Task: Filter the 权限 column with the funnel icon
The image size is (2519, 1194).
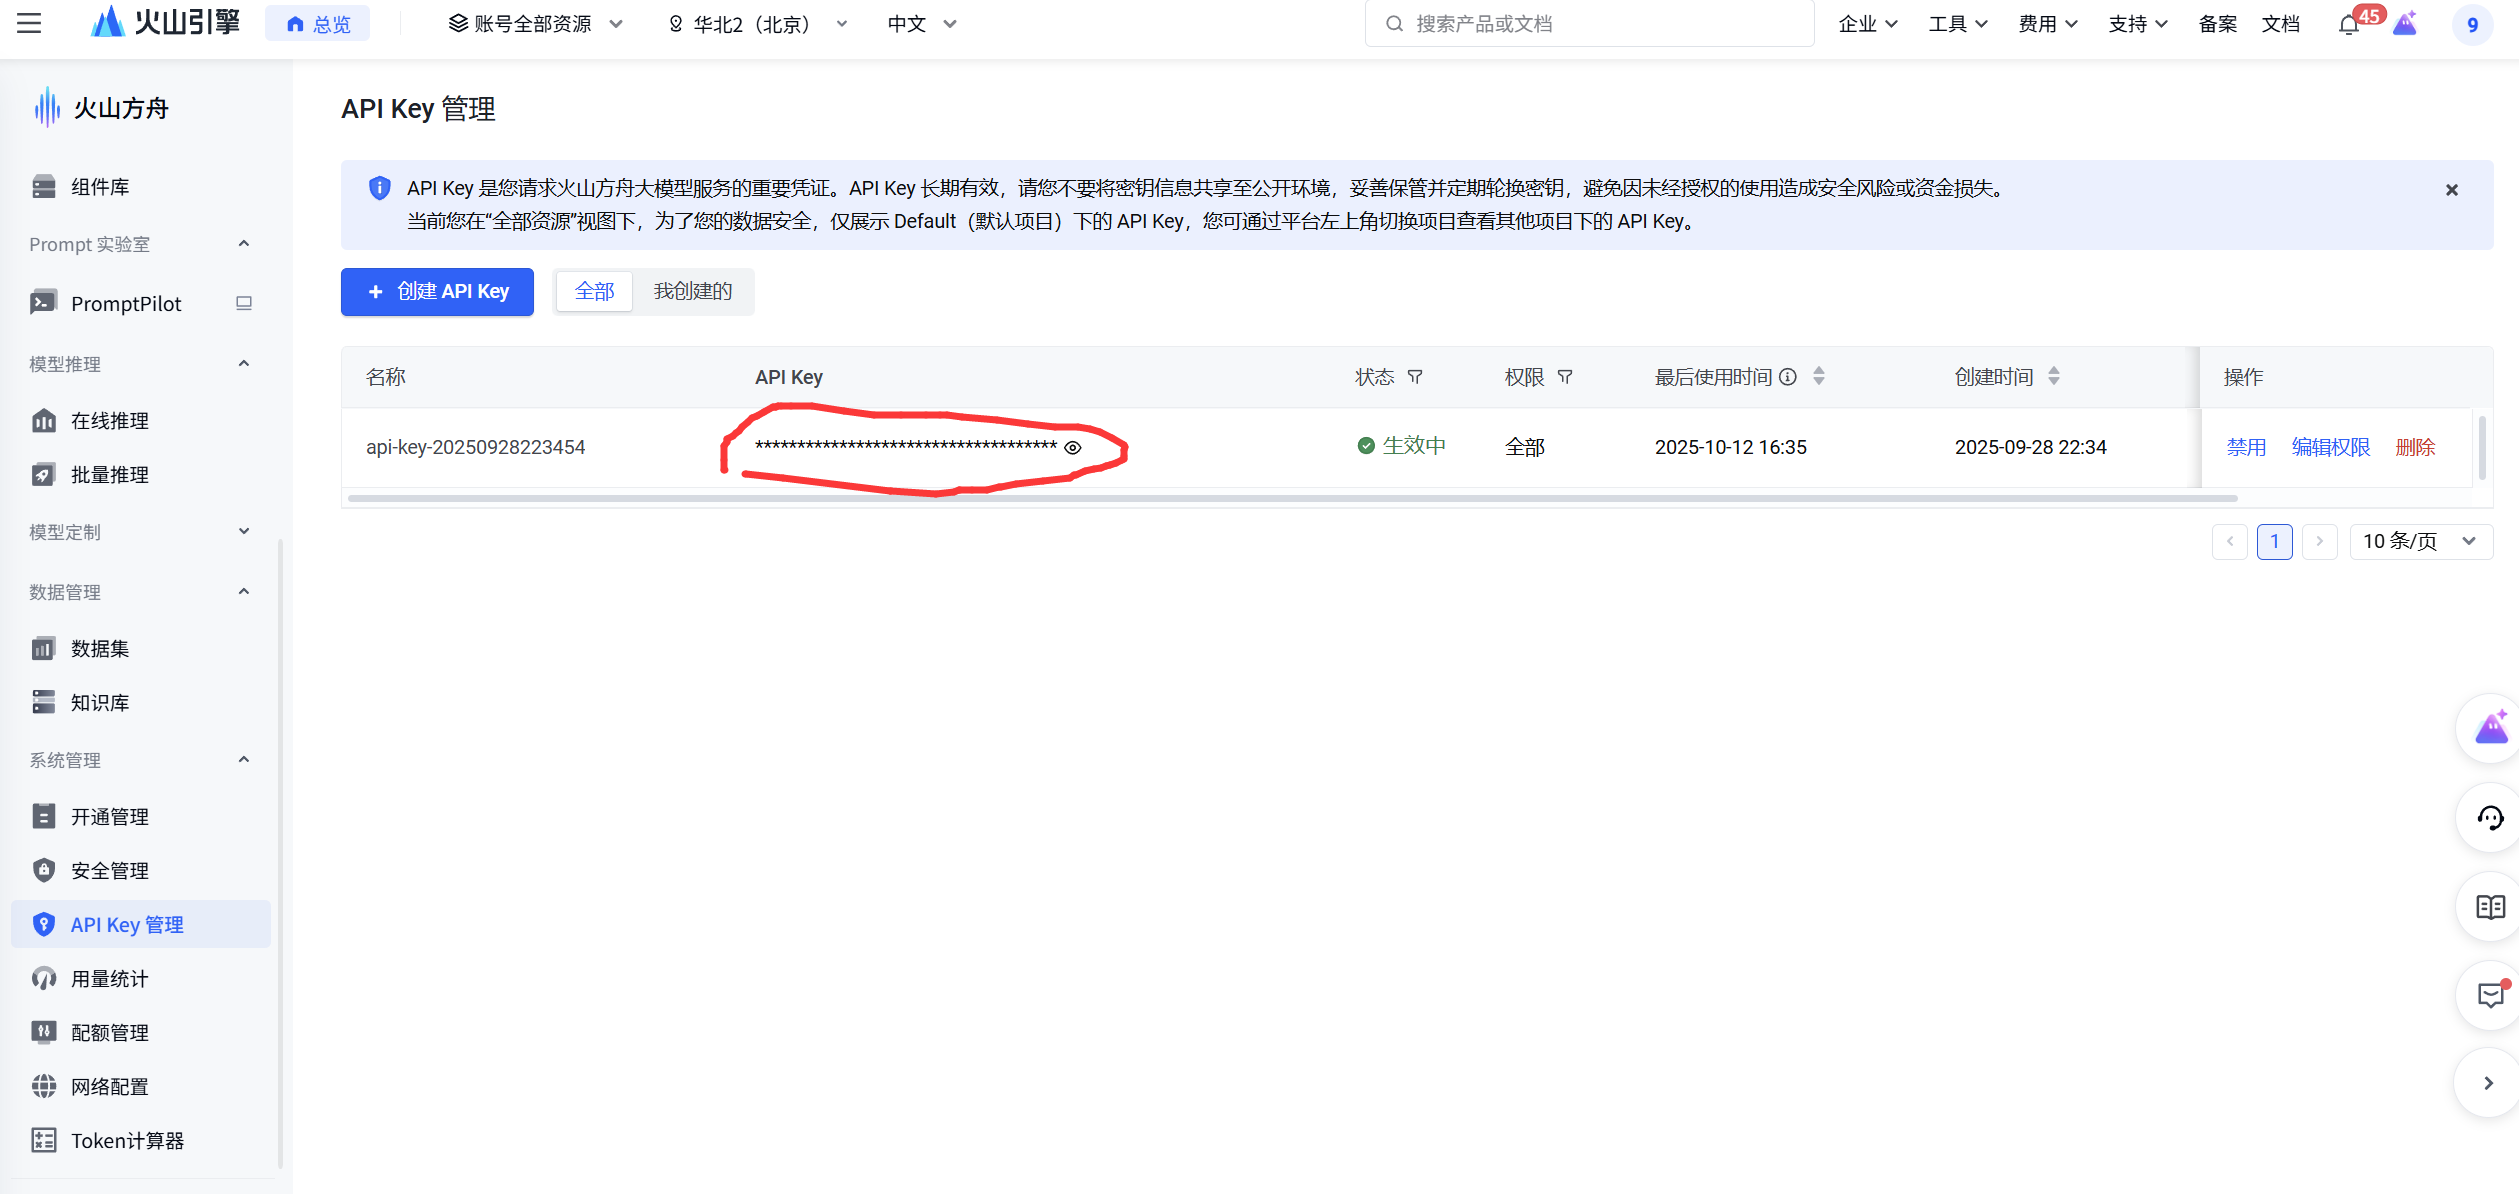Action: (1565, 377)
